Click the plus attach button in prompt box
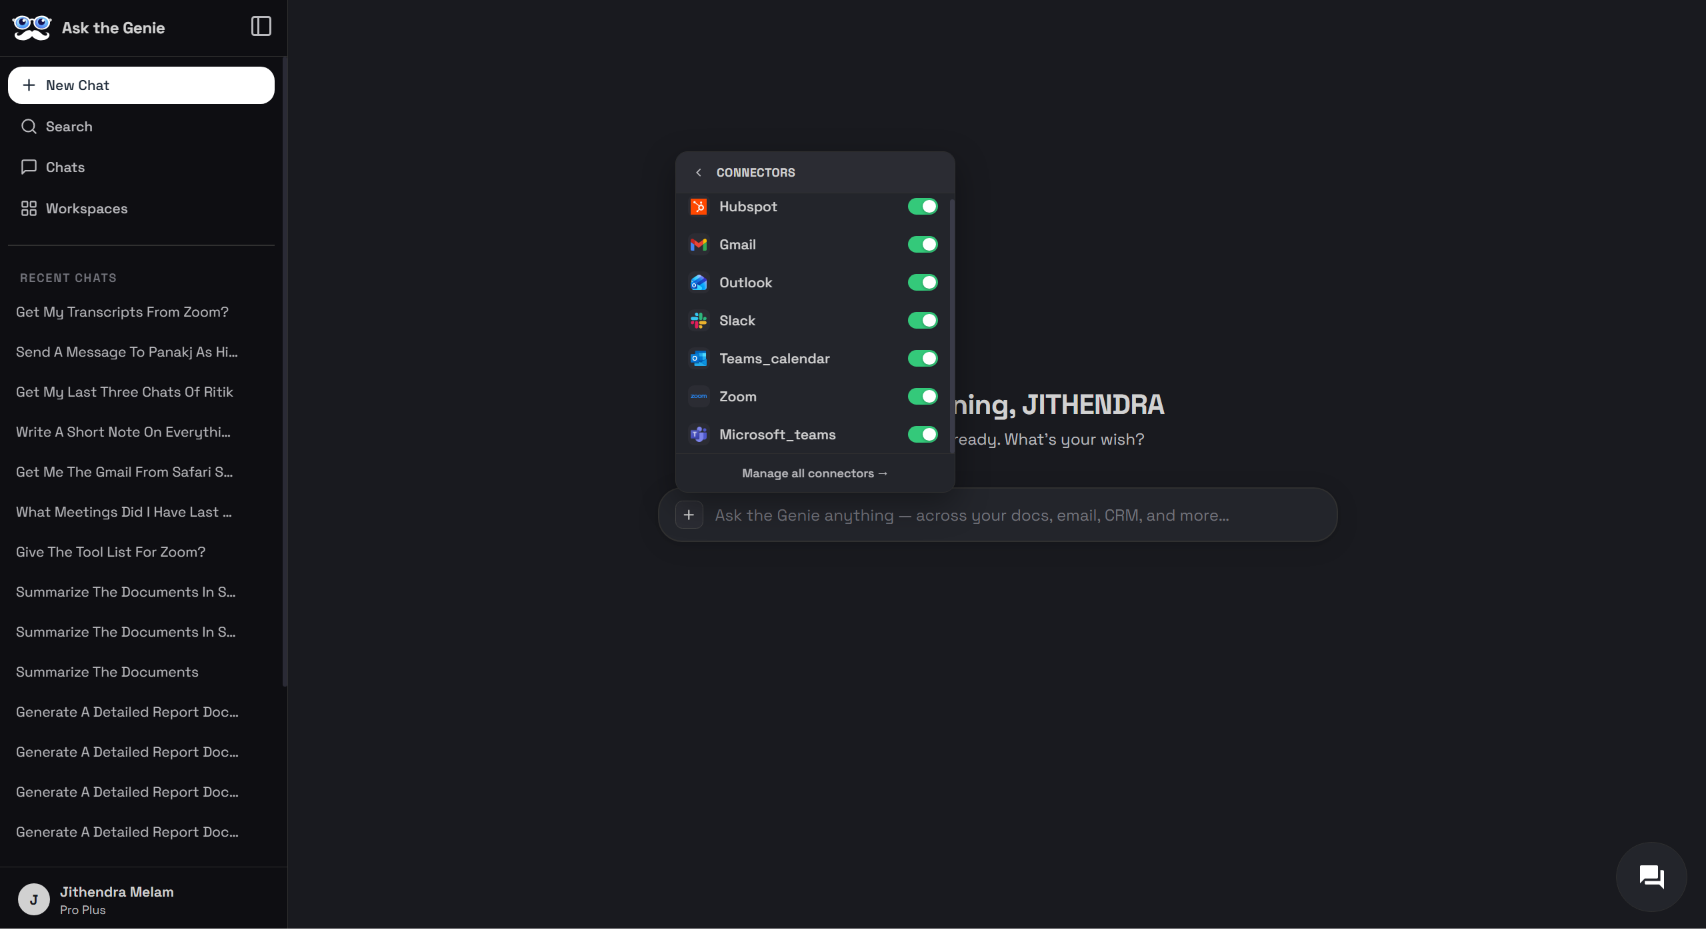 pos(689,515)
